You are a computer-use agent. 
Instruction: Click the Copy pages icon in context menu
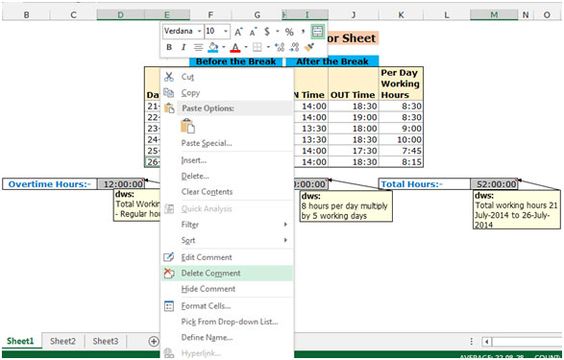coord(169,93)
